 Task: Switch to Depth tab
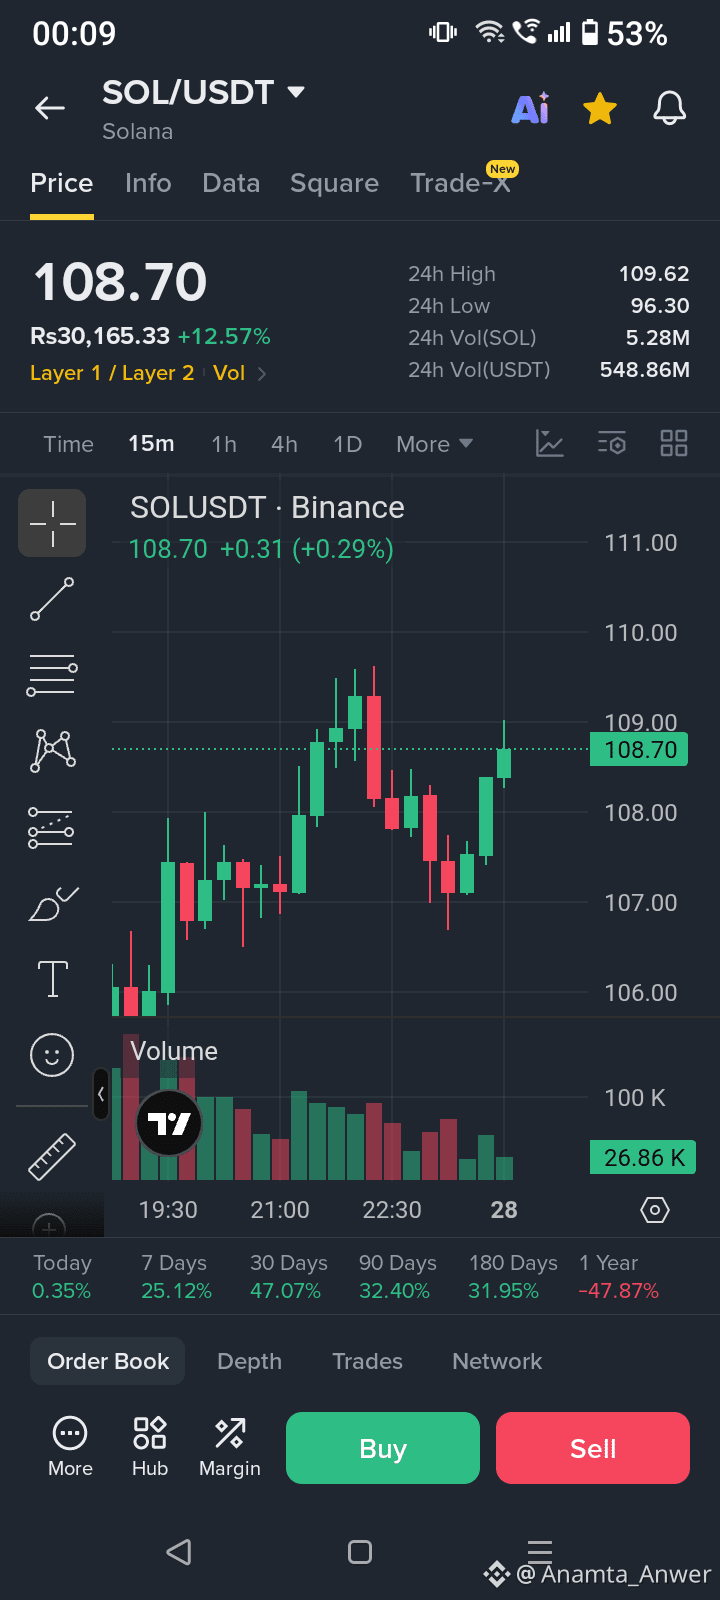pos(249,1361)
